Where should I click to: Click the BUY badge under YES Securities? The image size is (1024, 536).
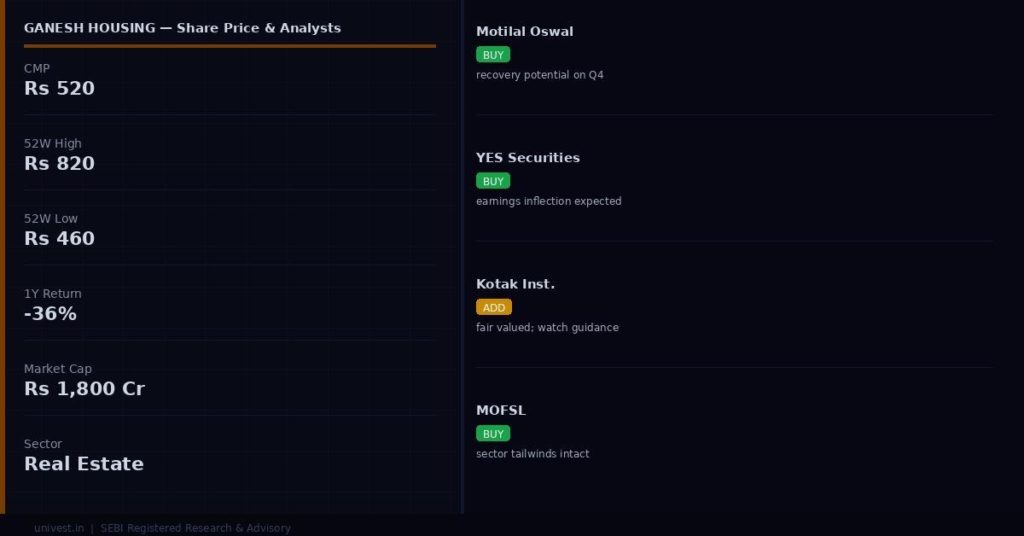pos(493,181)
